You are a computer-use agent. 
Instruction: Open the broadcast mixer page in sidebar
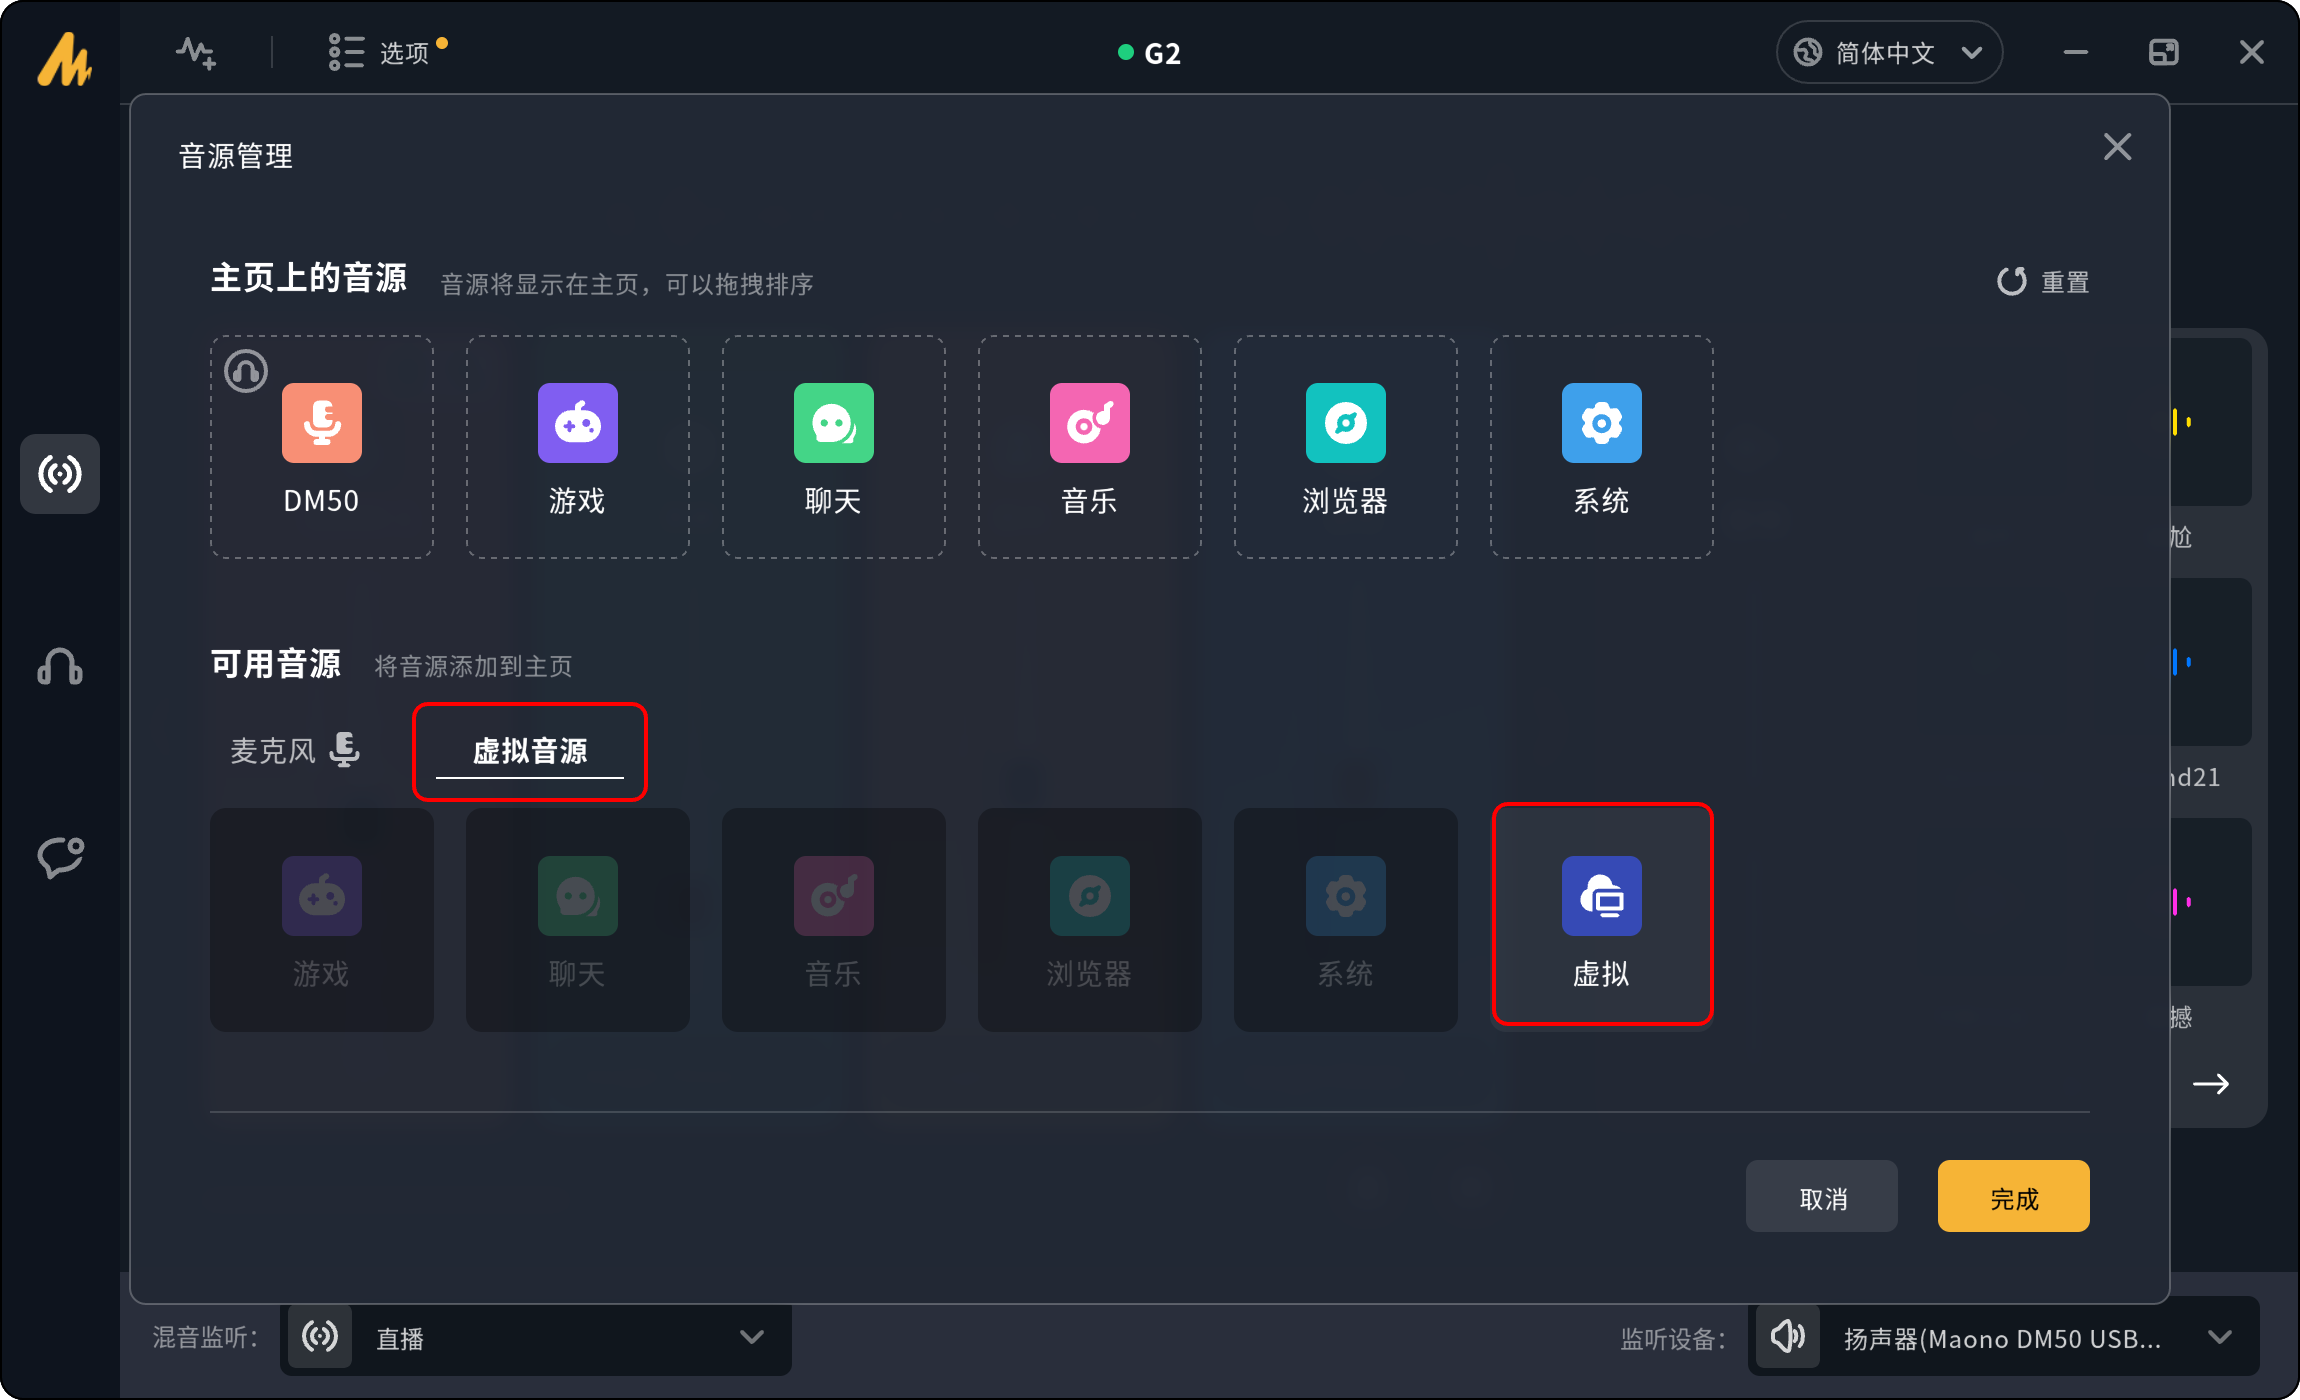click(60, 474)
